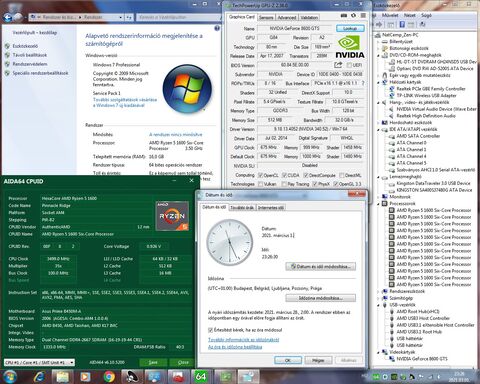
Task: Open the Nézet menu in Device Manager
Action: click(x=410, y=15)
